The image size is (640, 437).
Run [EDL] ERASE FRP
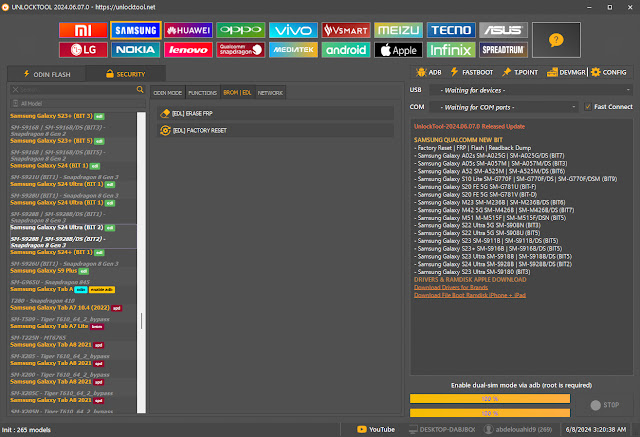click(x=276, y=113)
